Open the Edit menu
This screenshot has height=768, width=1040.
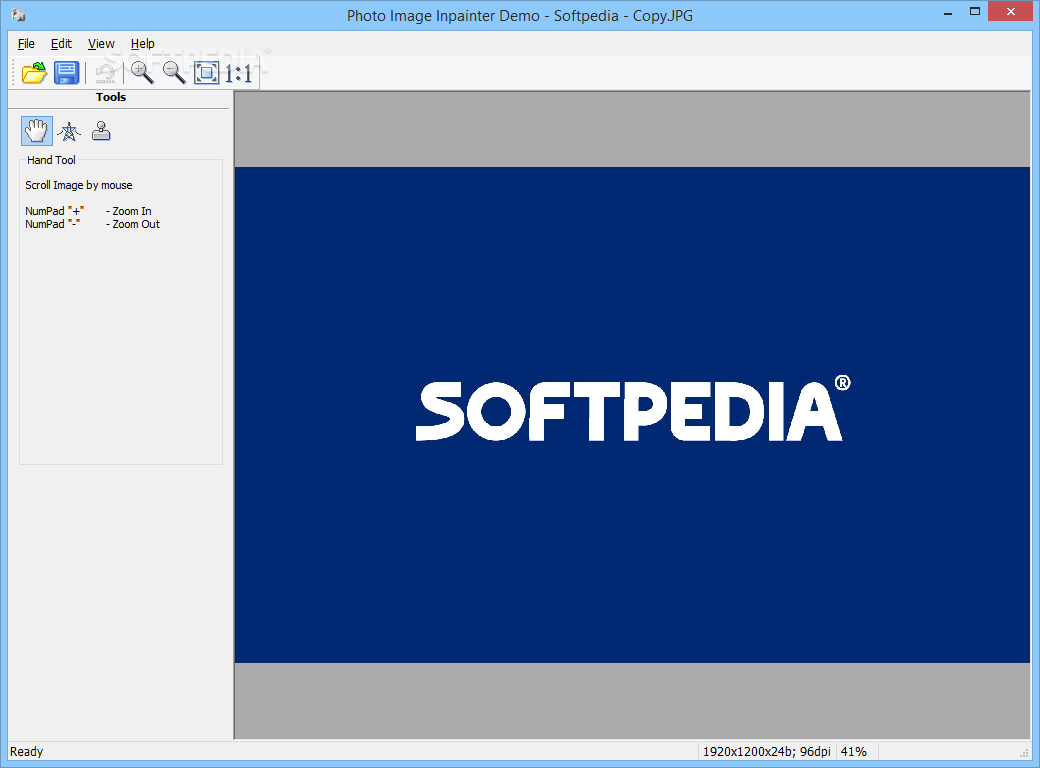pyautogui.click(x=61, y=44)
